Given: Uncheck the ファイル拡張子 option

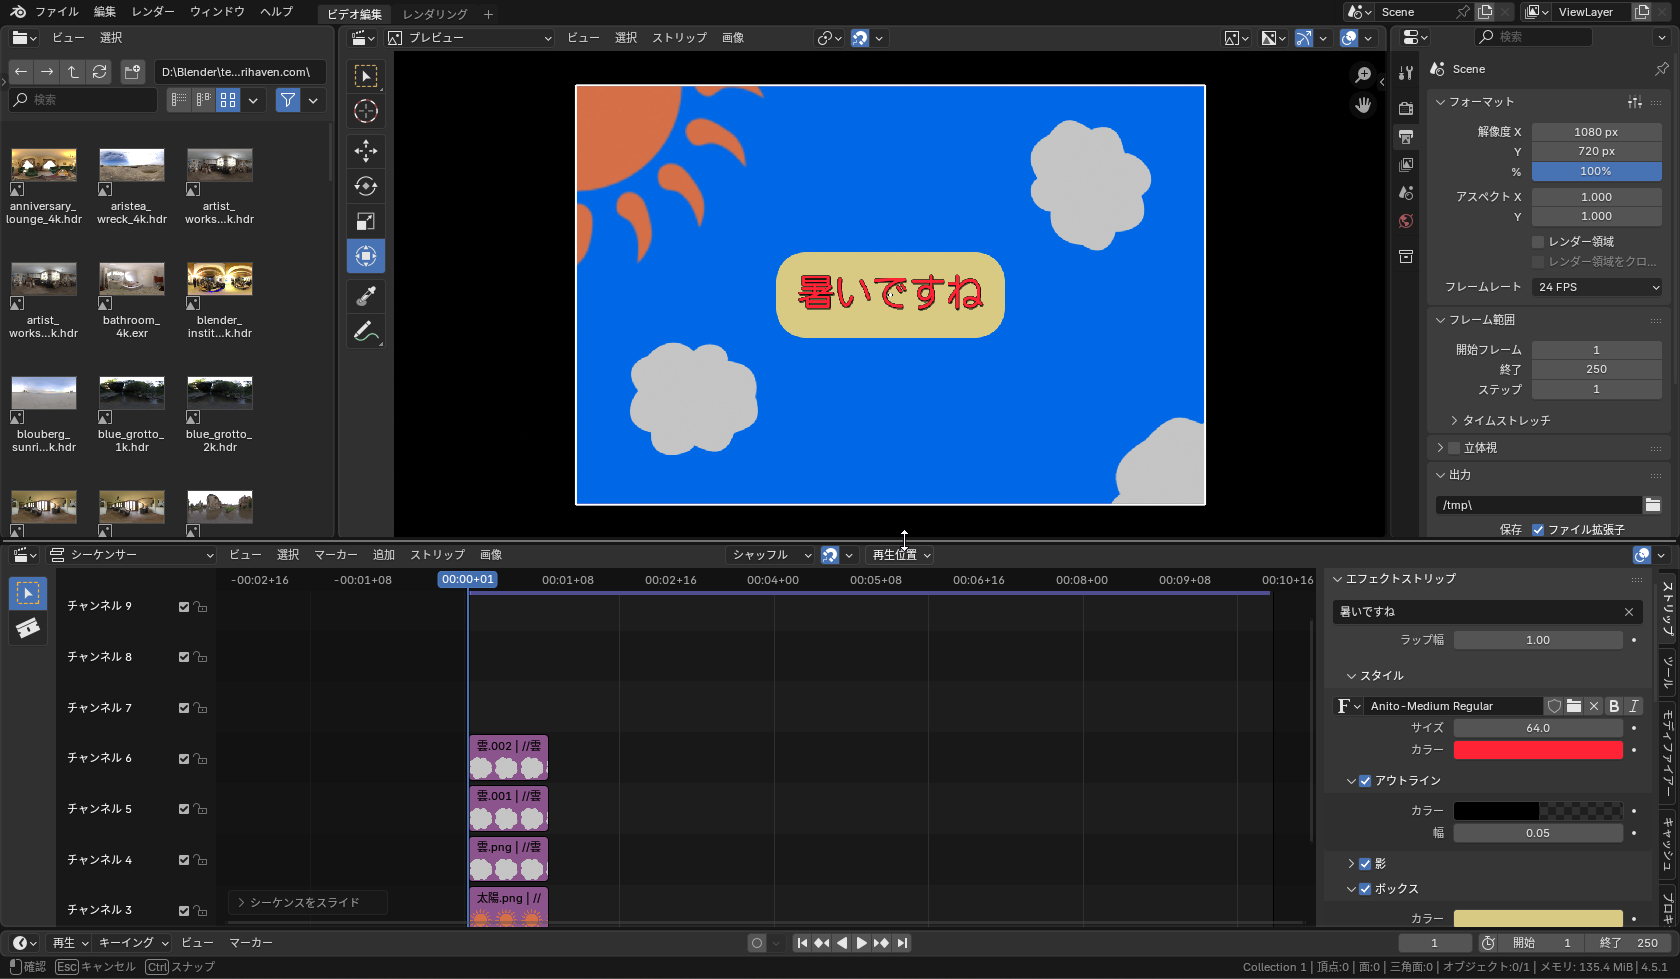Looking at the screenshot, I should coord(1538,530).
